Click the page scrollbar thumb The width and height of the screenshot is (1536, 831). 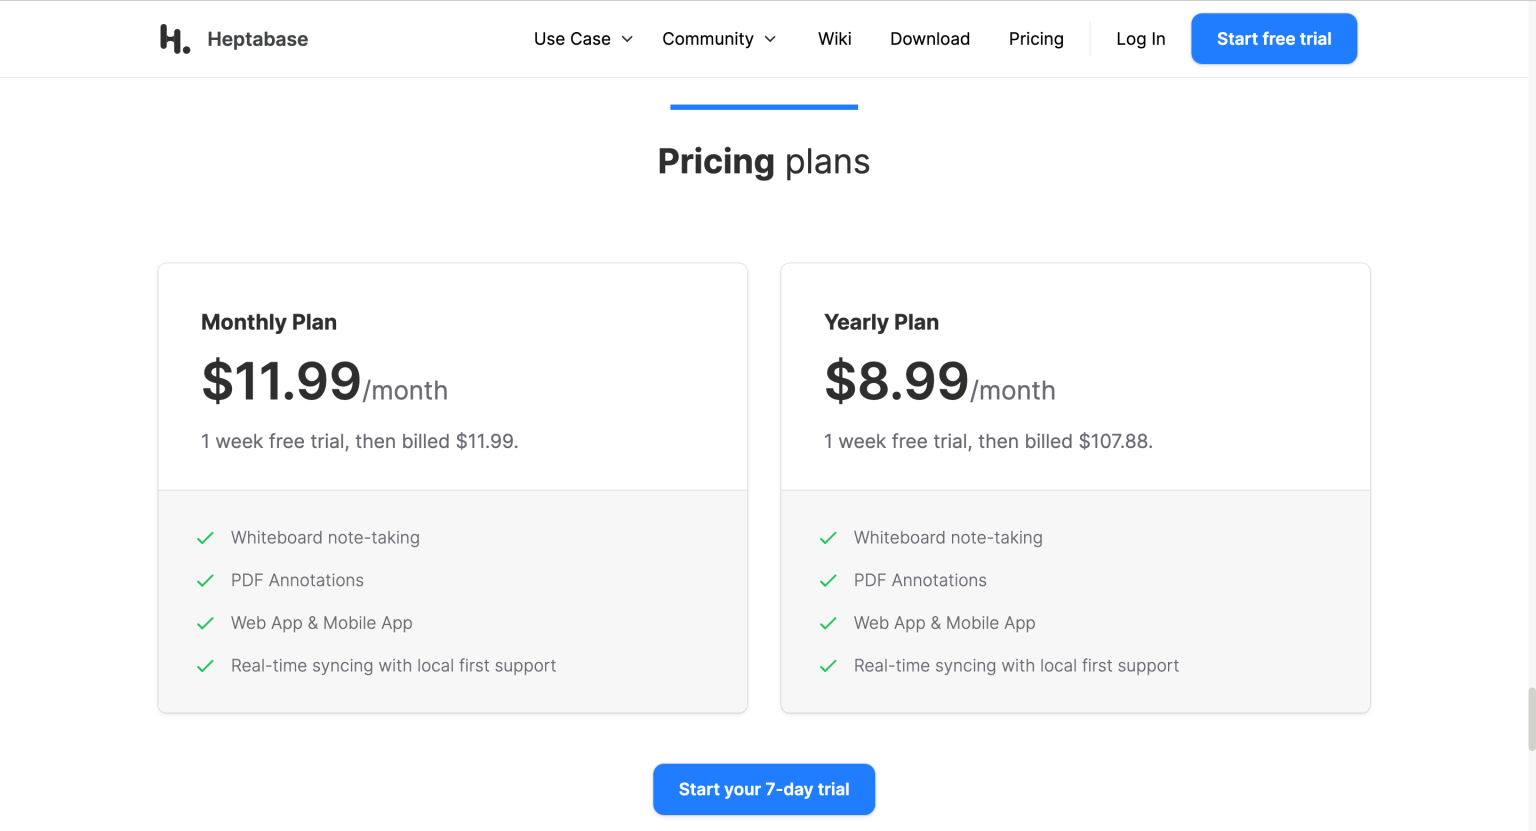(x=1531, y=718)
